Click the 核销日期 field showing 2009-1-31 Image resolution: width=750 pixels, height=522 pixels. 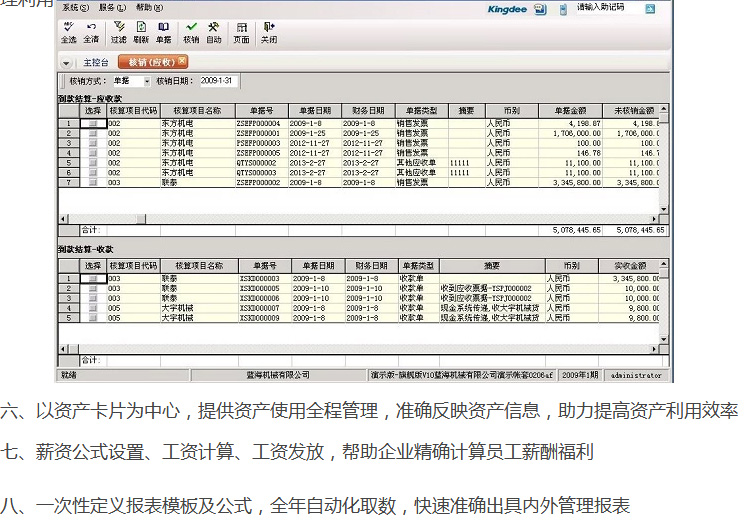coord(218,81)
